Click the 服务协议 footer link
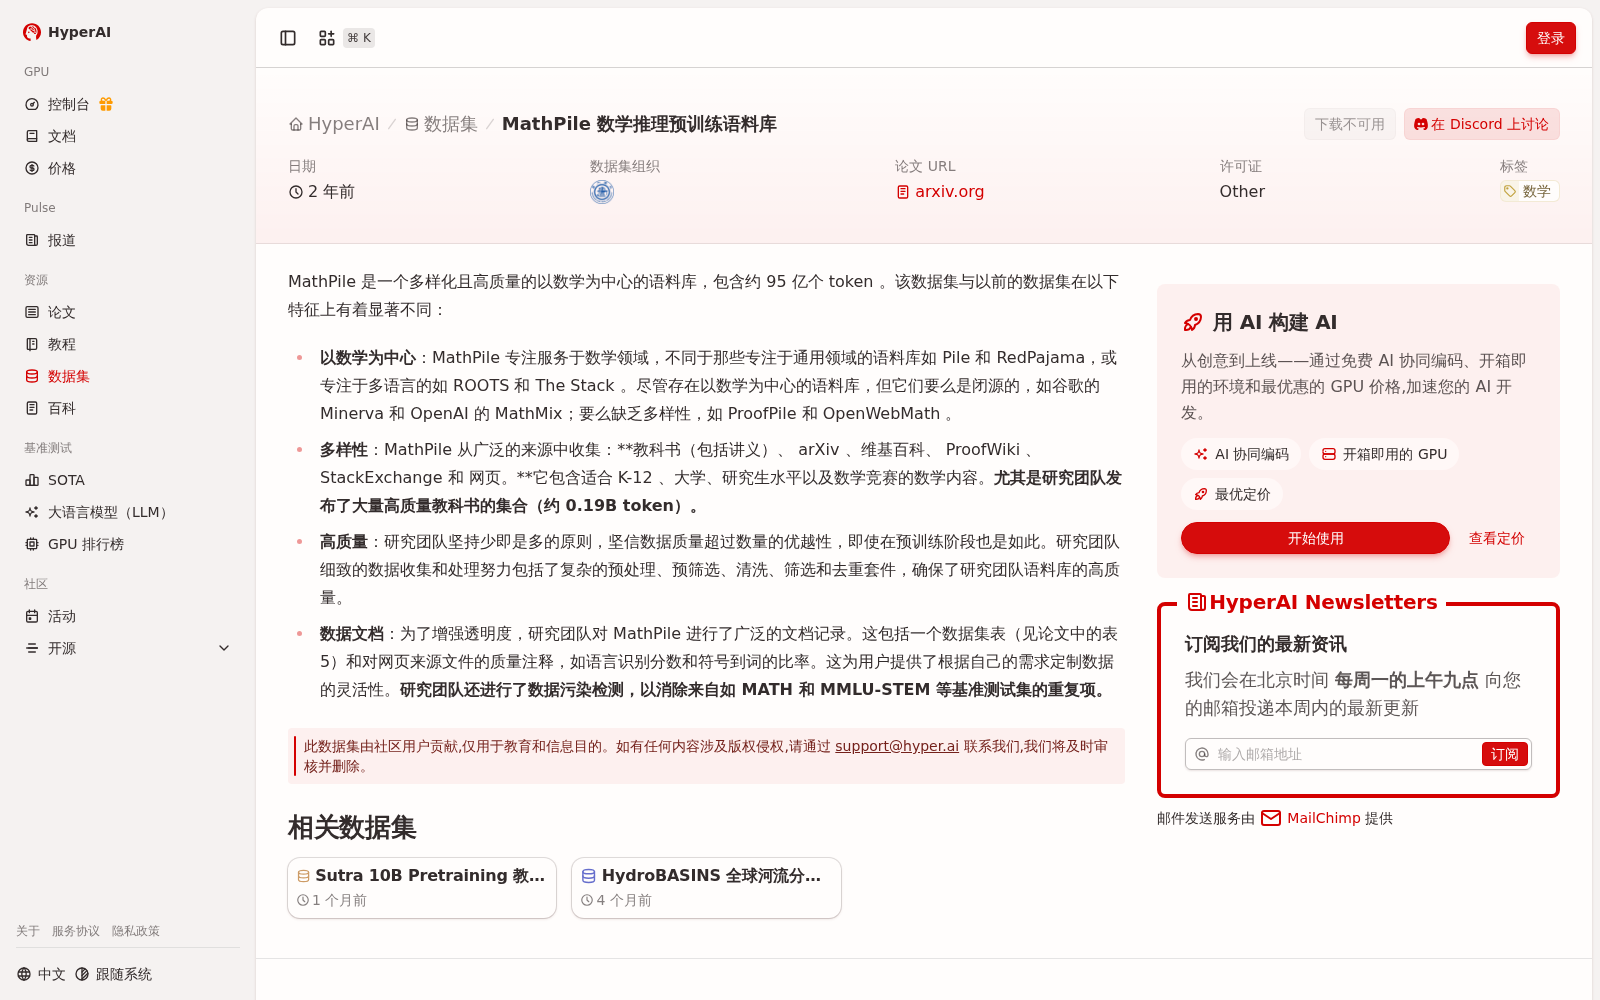1600x1000 pixels. pos(76,931)
